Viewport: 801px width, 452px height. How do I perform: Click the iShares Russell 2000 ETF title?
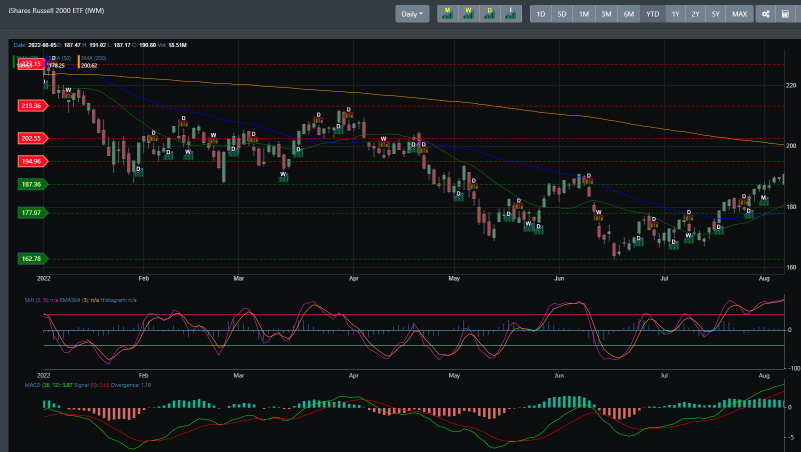(x=56, y=11)
